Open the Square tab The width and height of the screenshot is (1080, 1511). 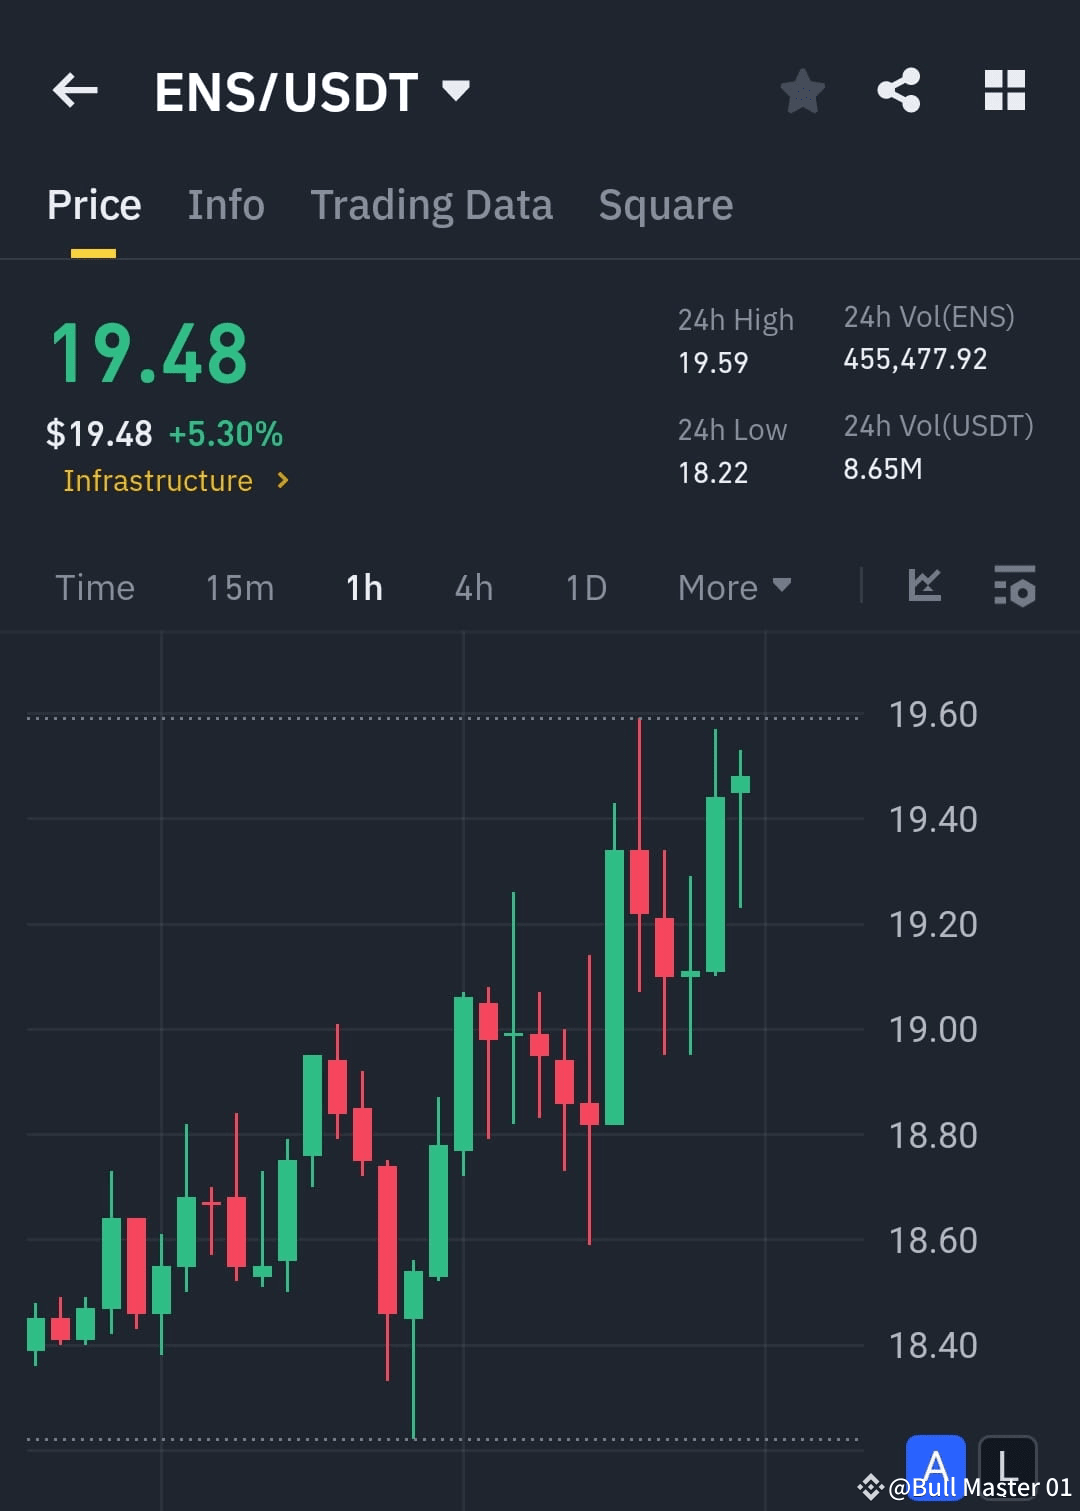[x=665, y=205]
